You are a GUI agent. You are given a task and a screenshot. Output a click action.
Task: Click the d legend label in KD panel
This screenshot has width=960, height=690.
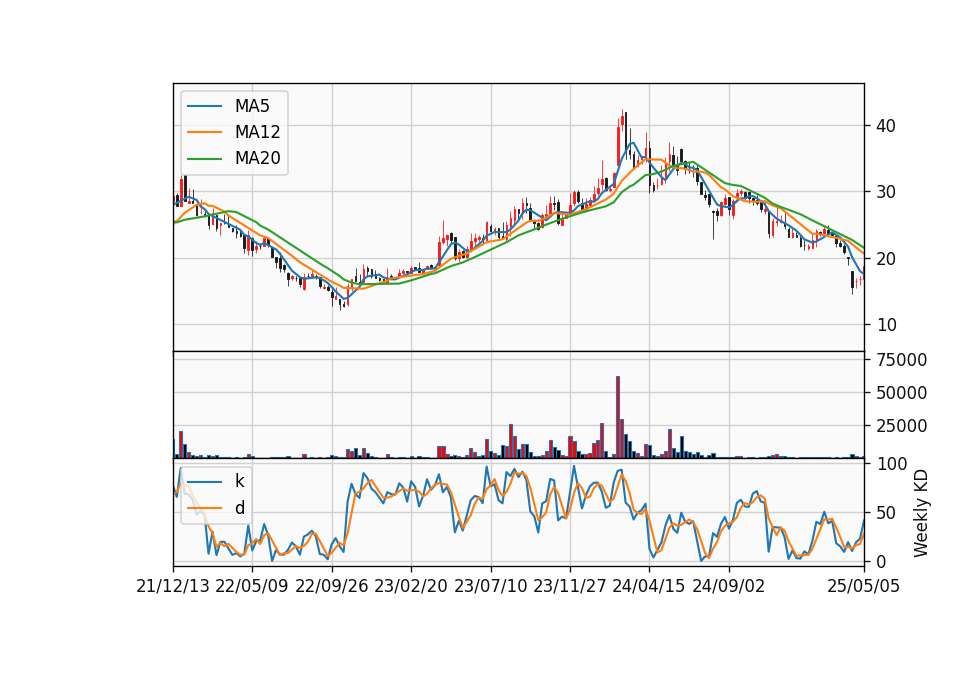(x=240, y=508)
